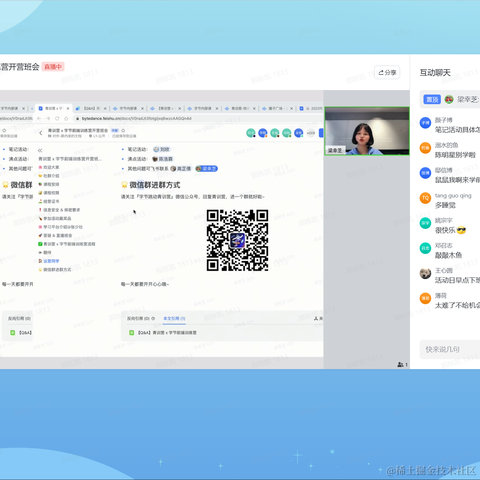Jump to 答疑 & 直播班会 outline item
Screen dimensions: 480x480
click(55, 235)
